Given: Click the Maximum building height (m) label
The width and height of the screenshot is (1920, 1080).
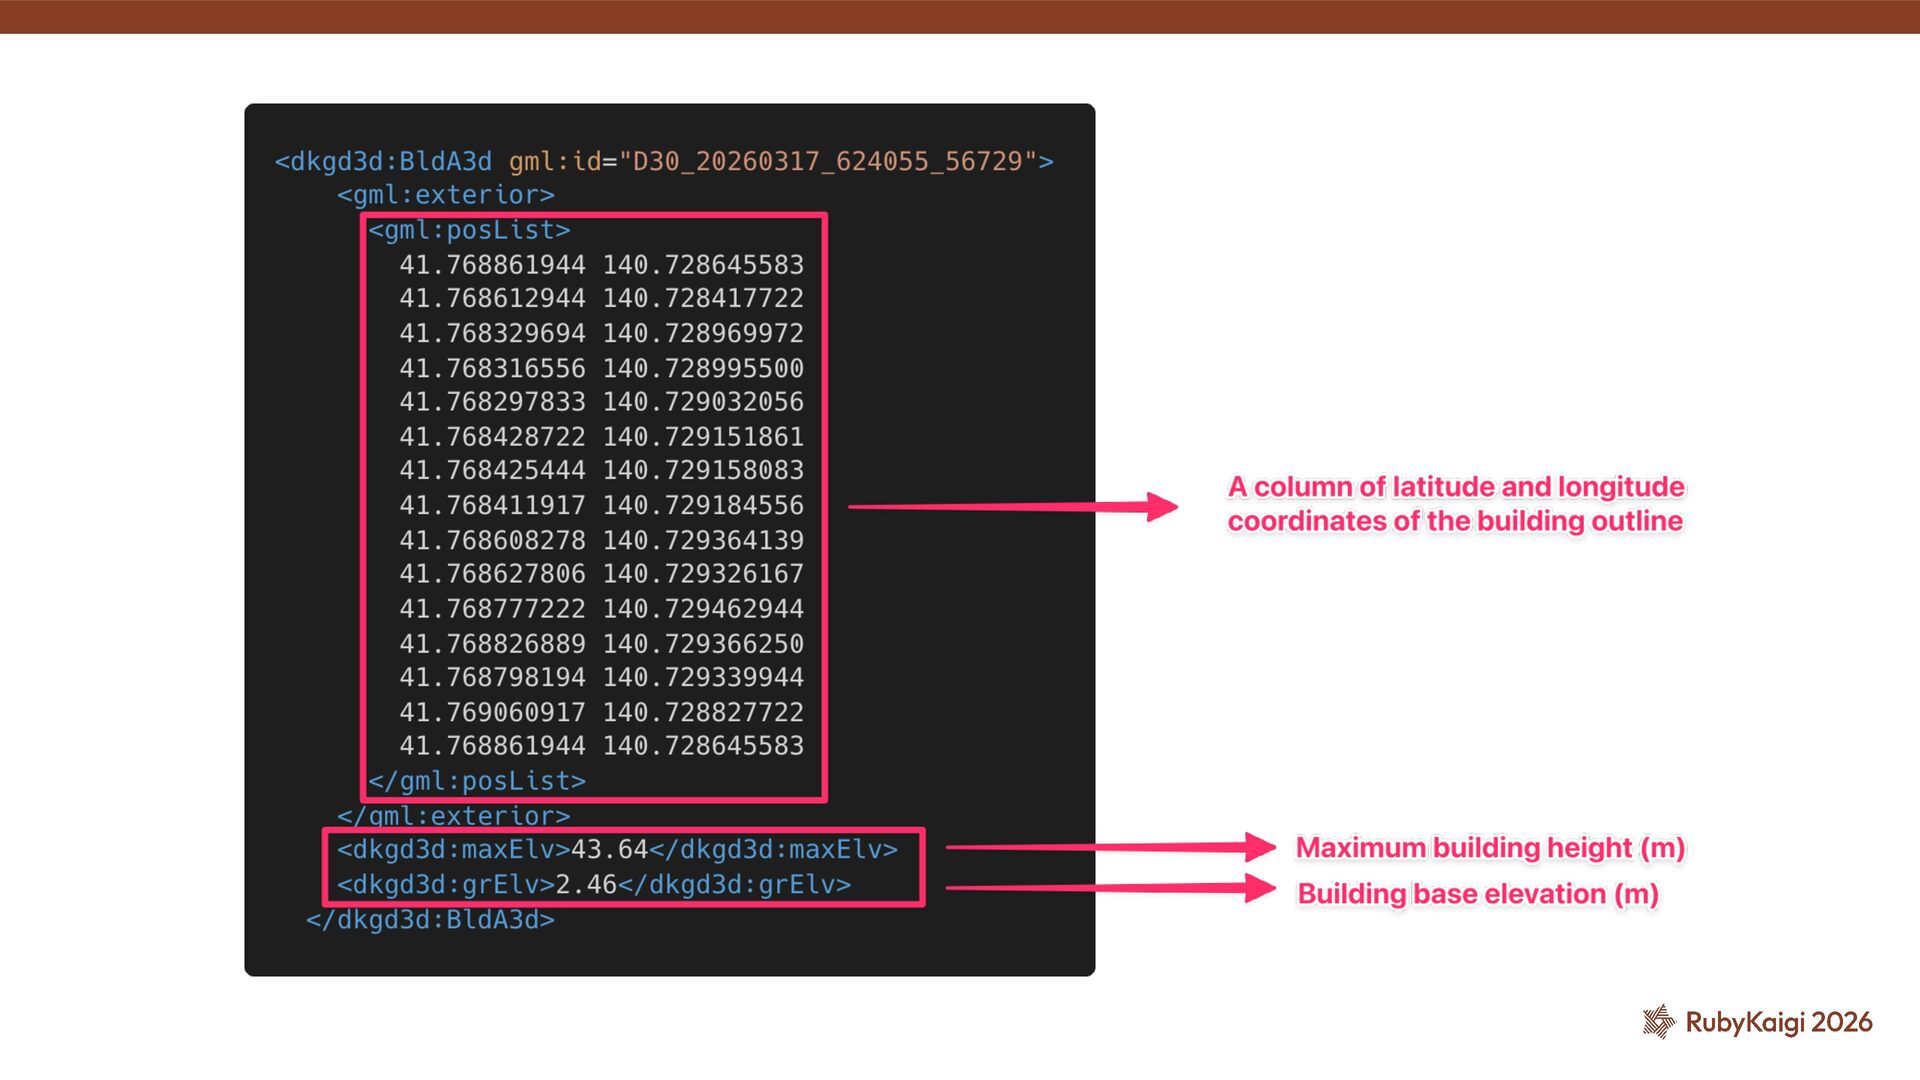Looking at the screenshot, I should pos(1489,848).
